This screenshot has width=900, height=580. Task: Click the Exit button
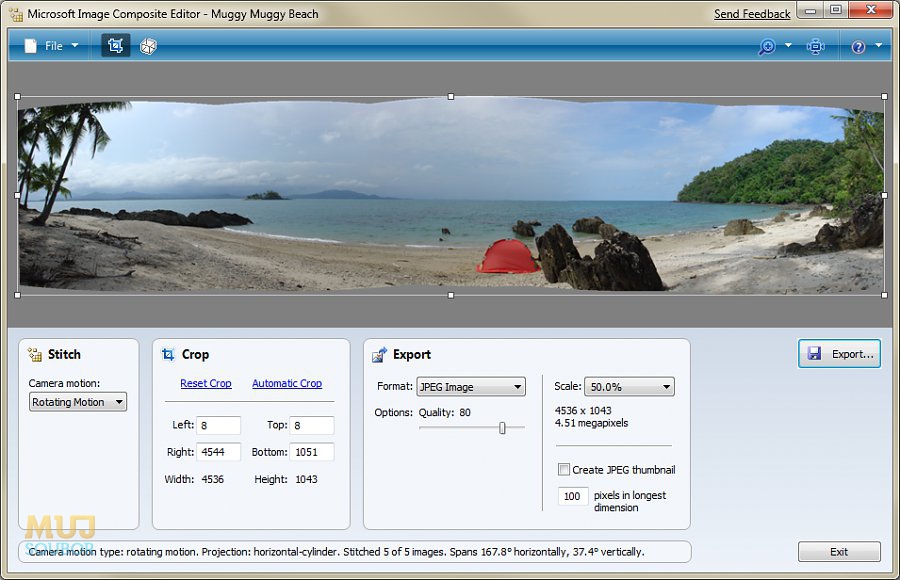click(x=839, y=552)
